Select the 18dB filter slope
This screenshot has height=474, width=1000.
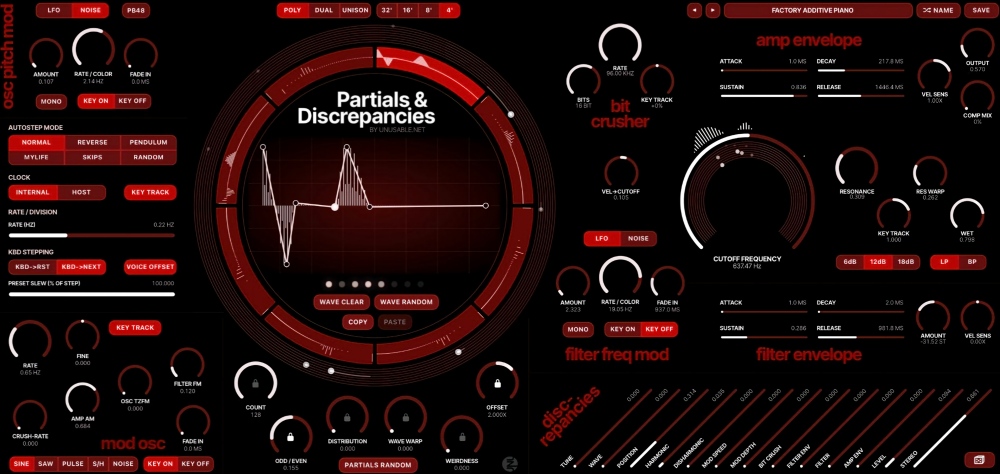tap(905, 262)
